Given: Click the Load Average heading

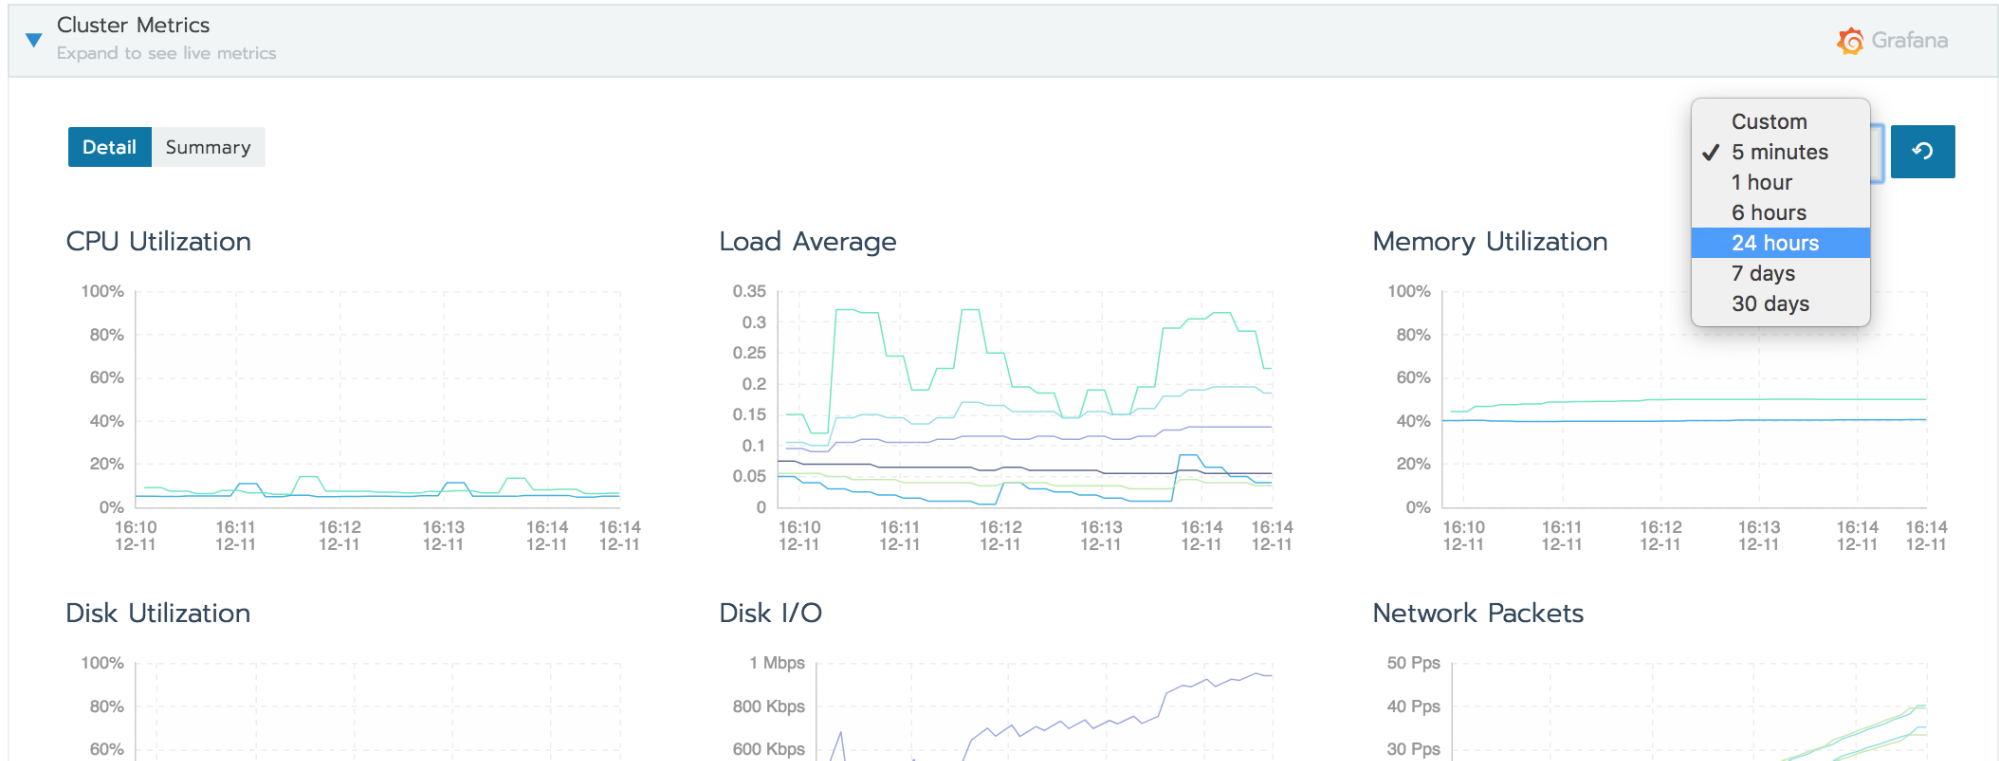Looking at the screenshot, I should (x=808, y=242).
